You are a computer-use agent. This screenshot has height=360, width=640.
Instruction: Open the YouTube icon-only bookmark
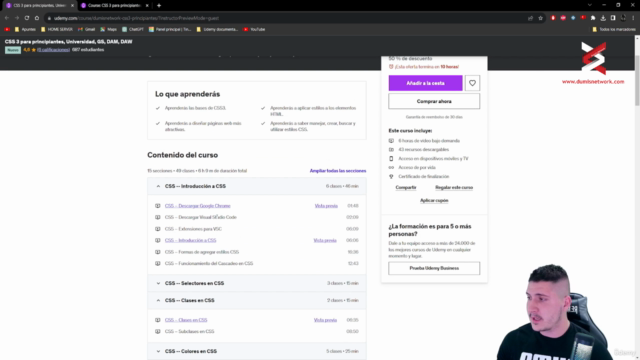coord(7,29)
